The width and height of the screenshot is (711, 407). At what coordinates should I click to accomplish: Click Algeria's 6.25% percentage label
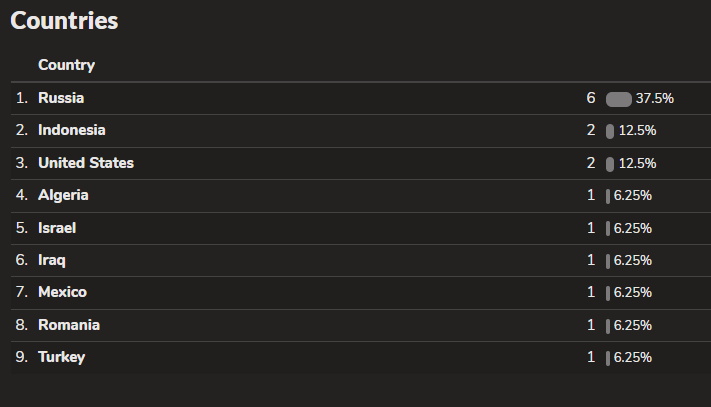633,195
